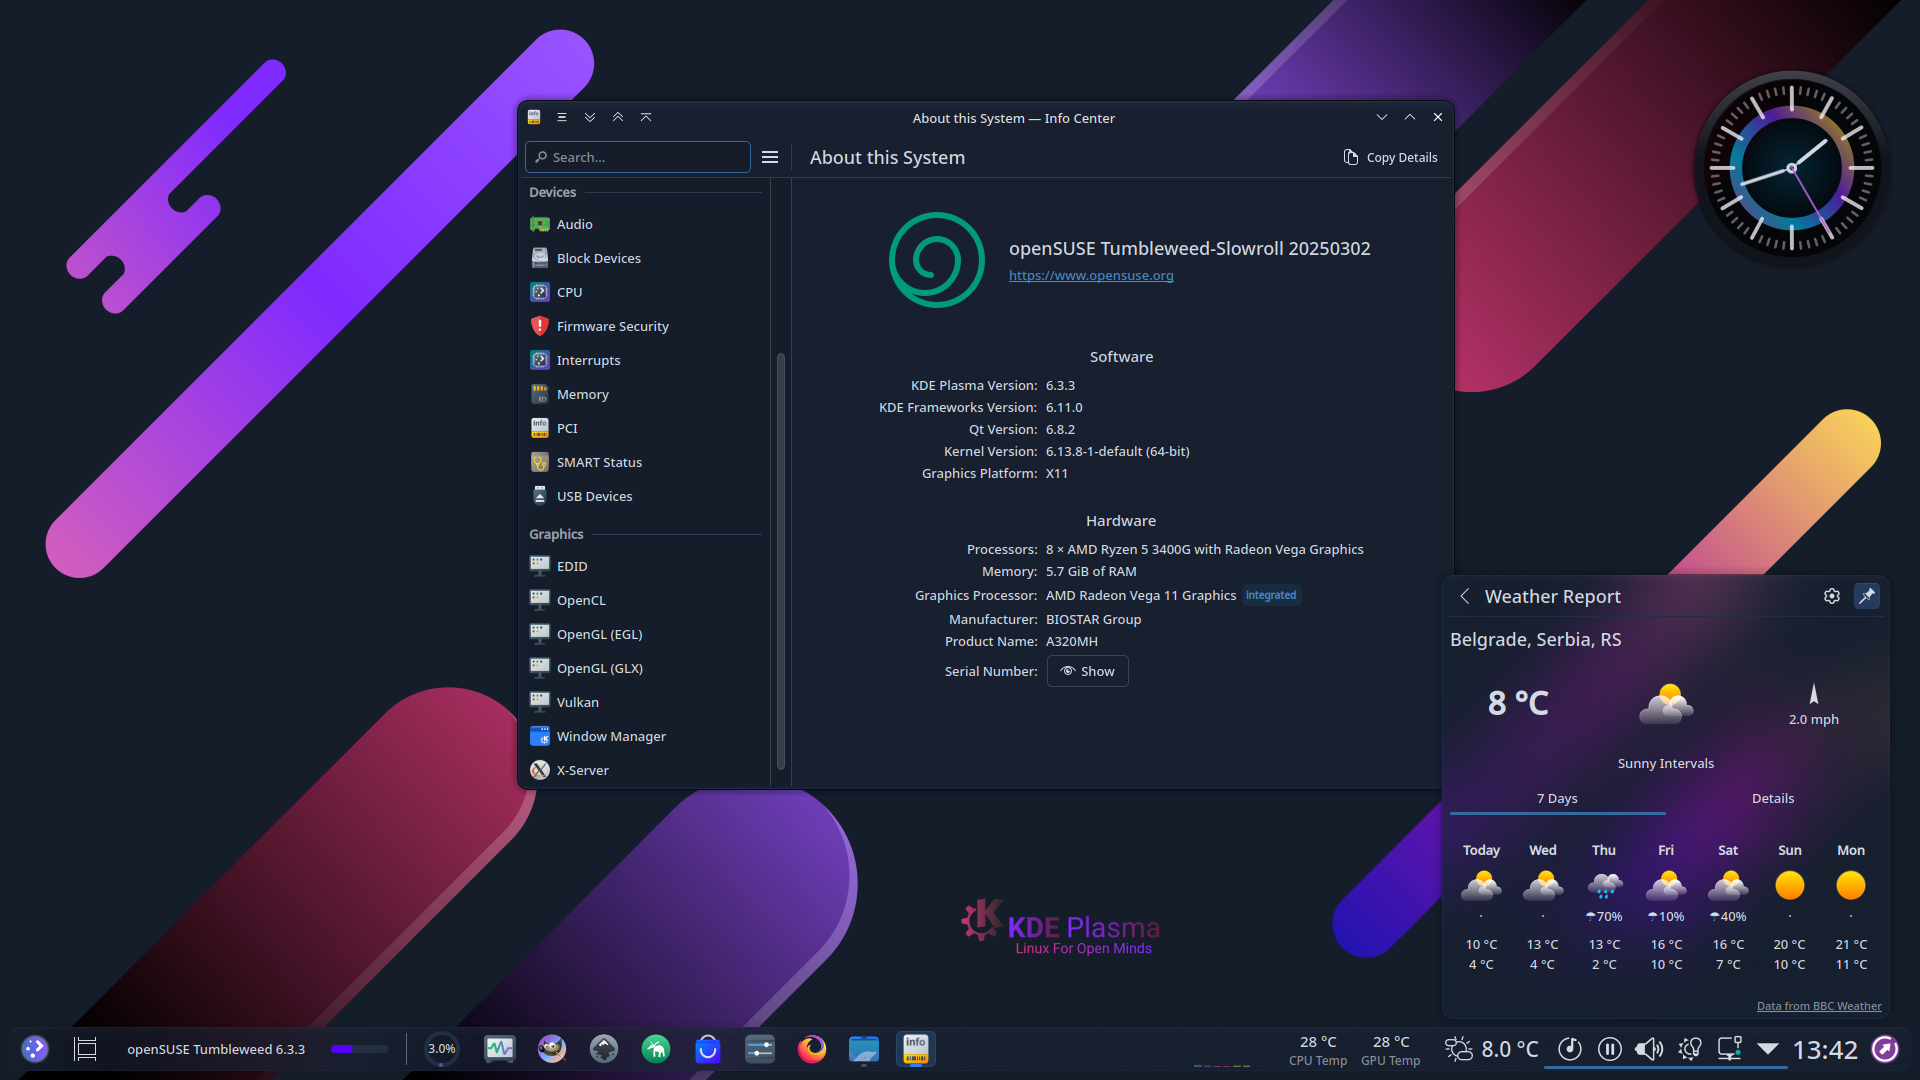Open the CPU information page
This screenshot has height=1080, width=1920.
click(x=644, y=292)
